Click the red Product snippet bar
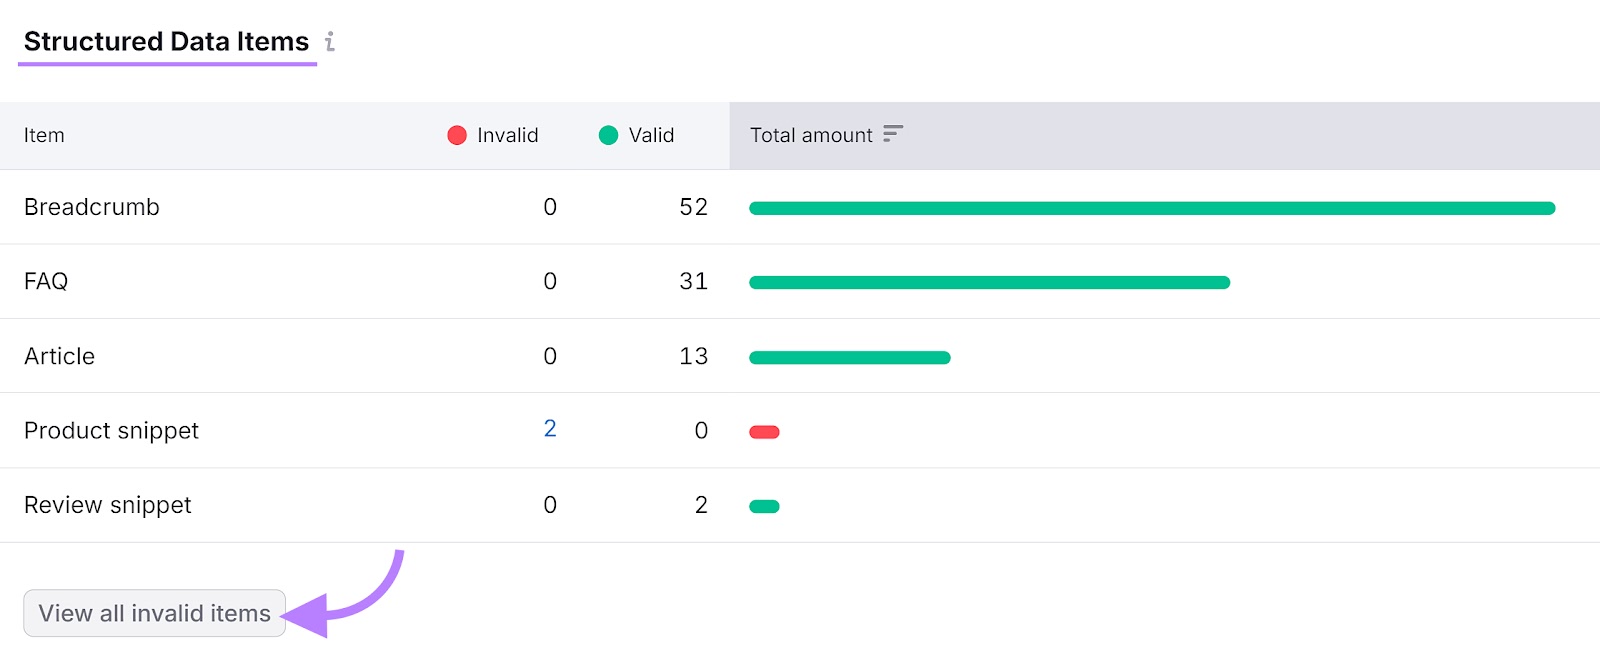Screen dimensions: 1600x663 click(764, 432)
